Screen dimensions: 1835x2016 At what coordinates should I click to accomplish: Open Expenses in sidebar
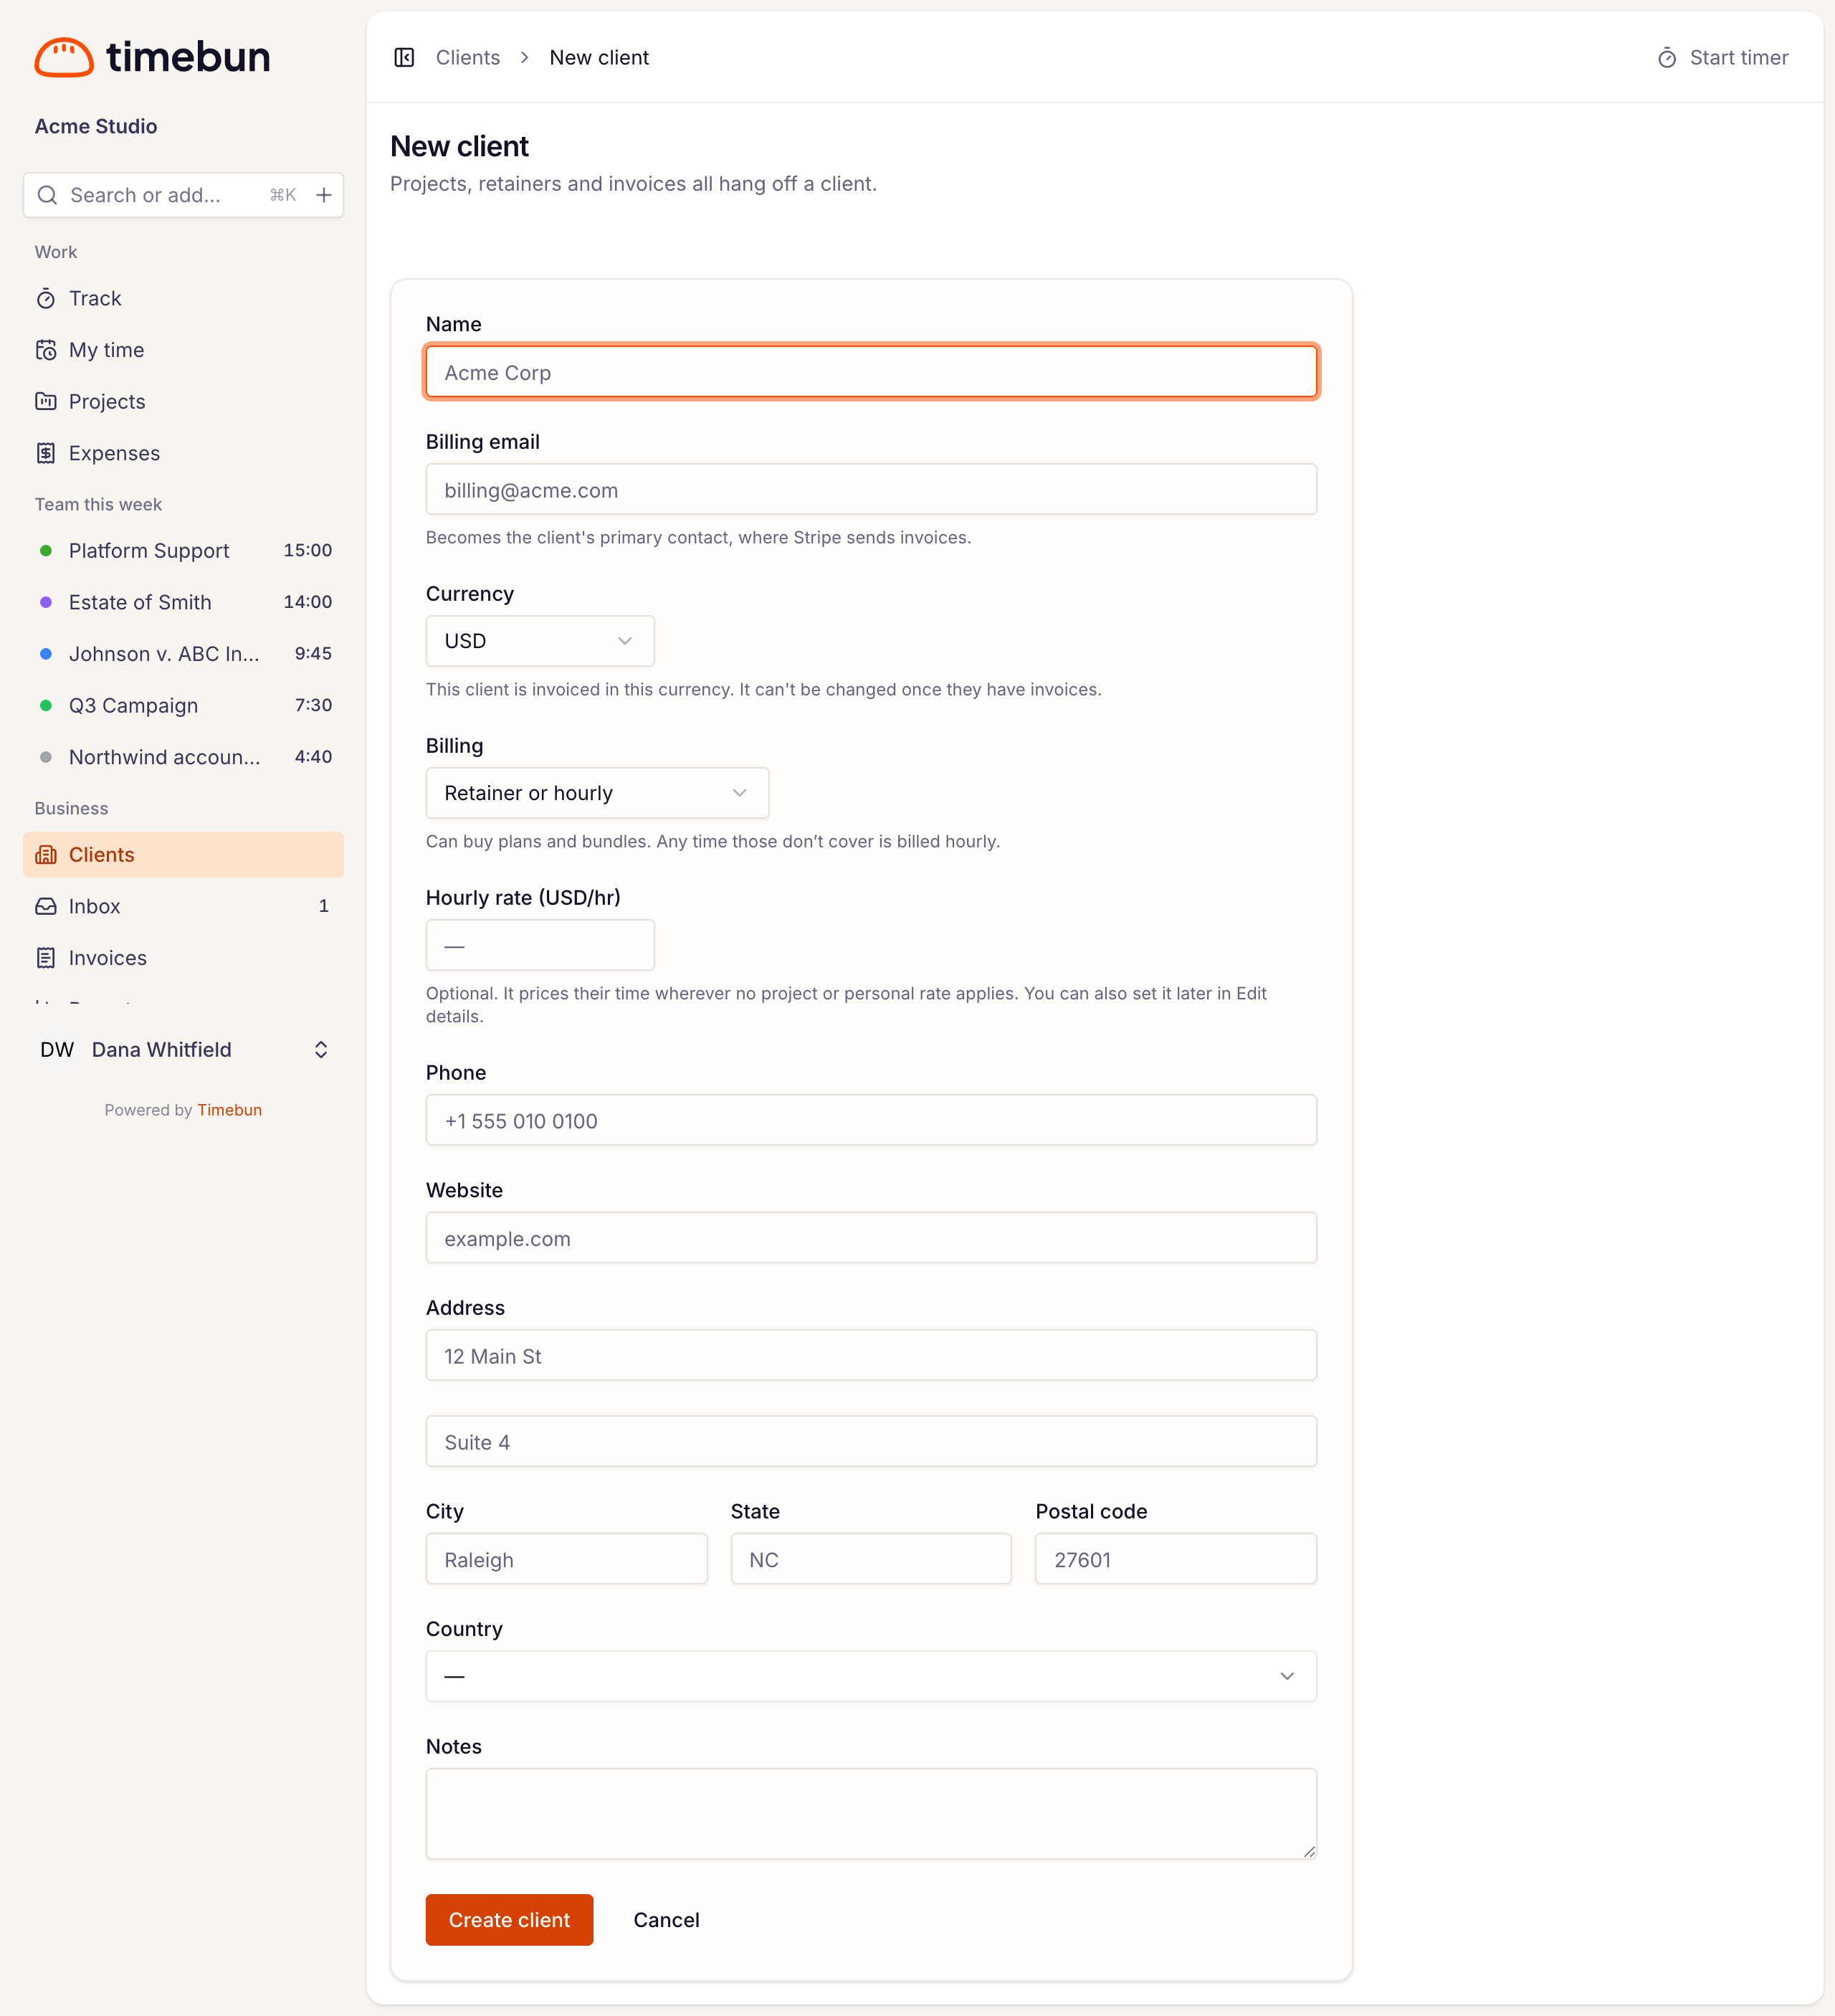[183, 453]
